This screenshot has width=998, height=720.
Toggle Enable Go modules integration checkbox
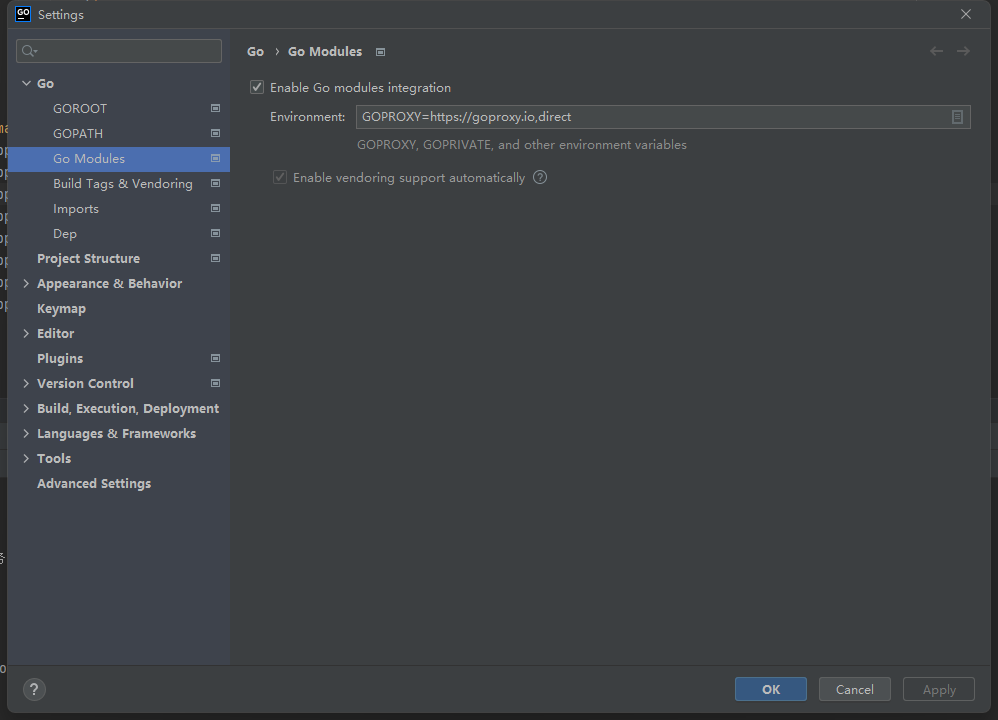click(257, 87)
